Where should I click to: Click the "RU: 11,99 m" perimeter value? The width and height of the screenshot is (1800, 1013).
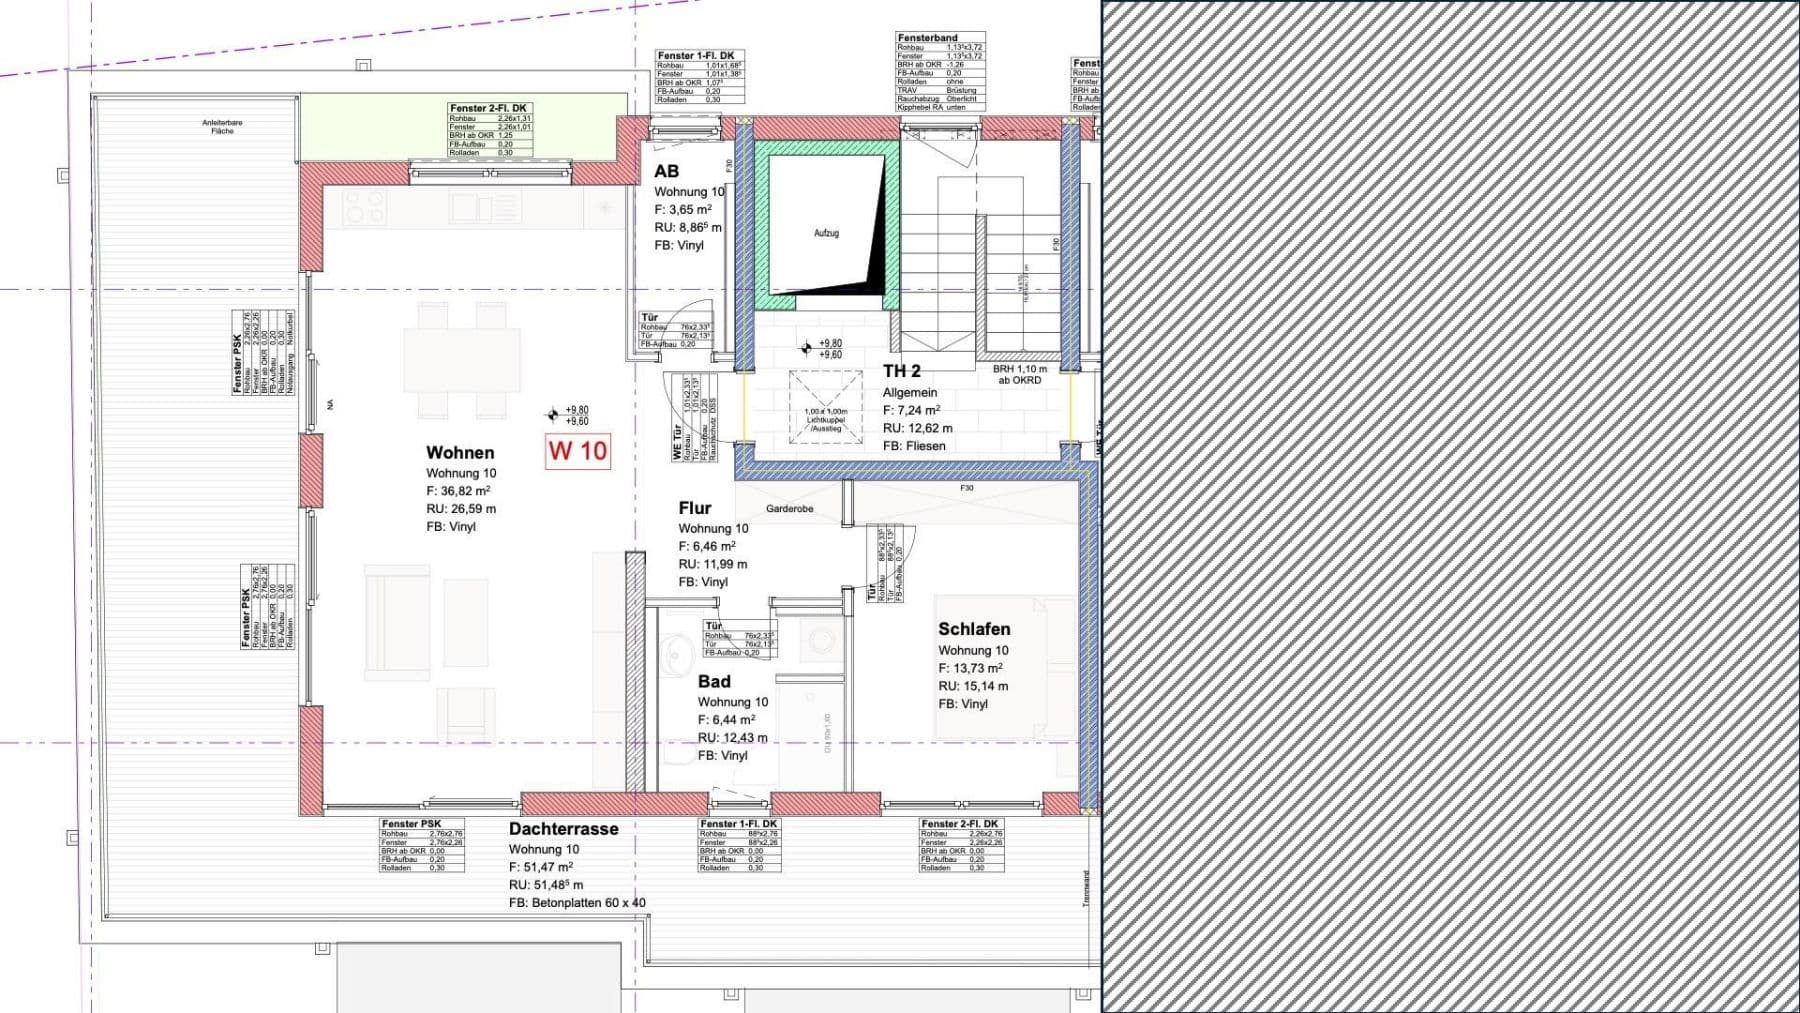(713, 564)
